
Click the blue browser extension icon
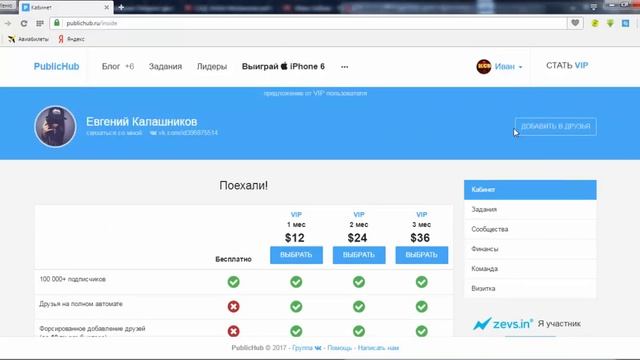pyautogui.click(x=626, y=23)
